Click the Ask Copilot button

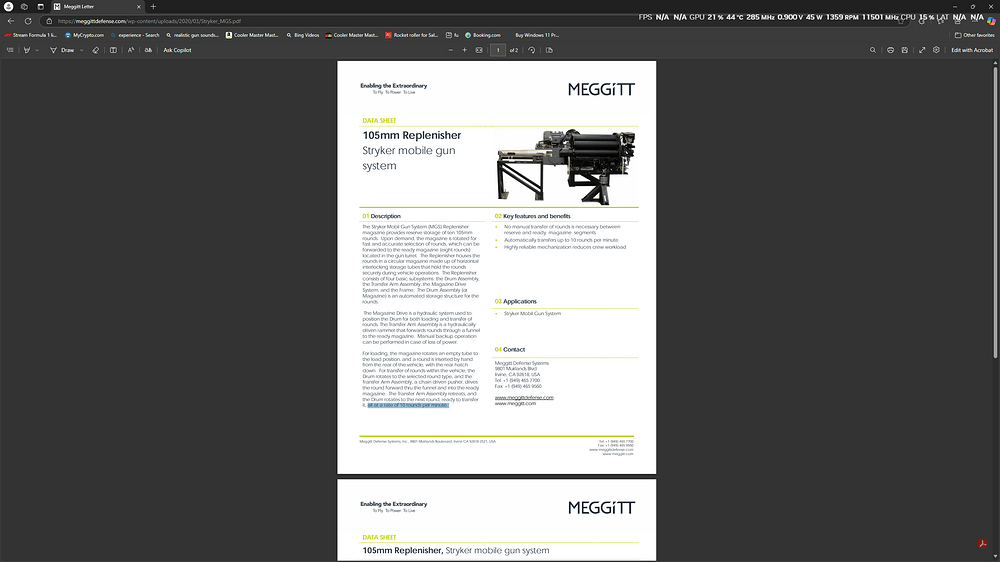point(179,49)
